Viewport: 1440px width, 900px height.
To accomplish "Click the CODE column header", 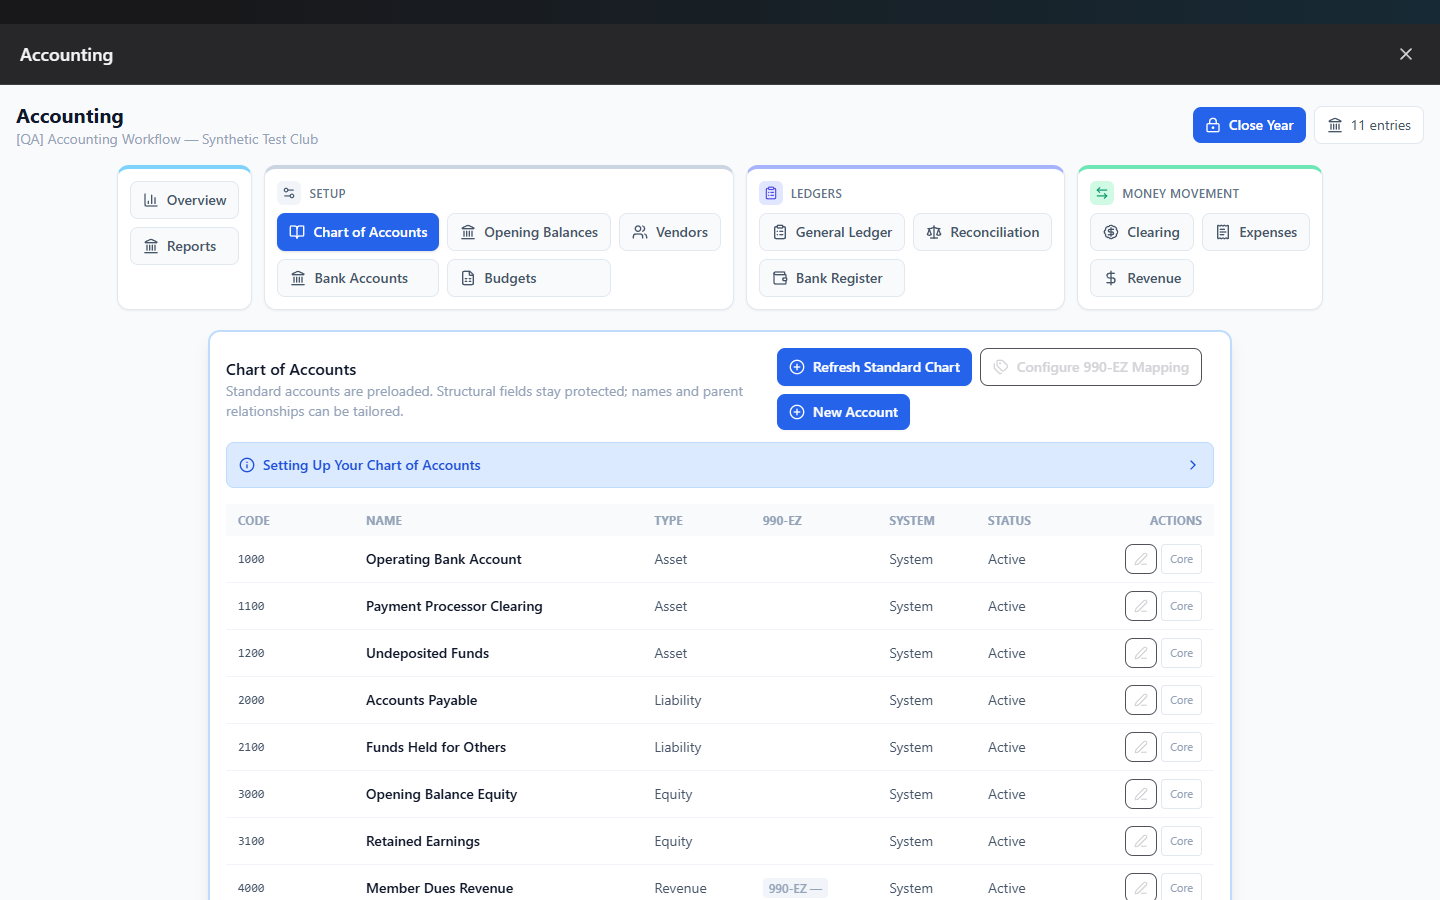I will click(x=254, y=521).
